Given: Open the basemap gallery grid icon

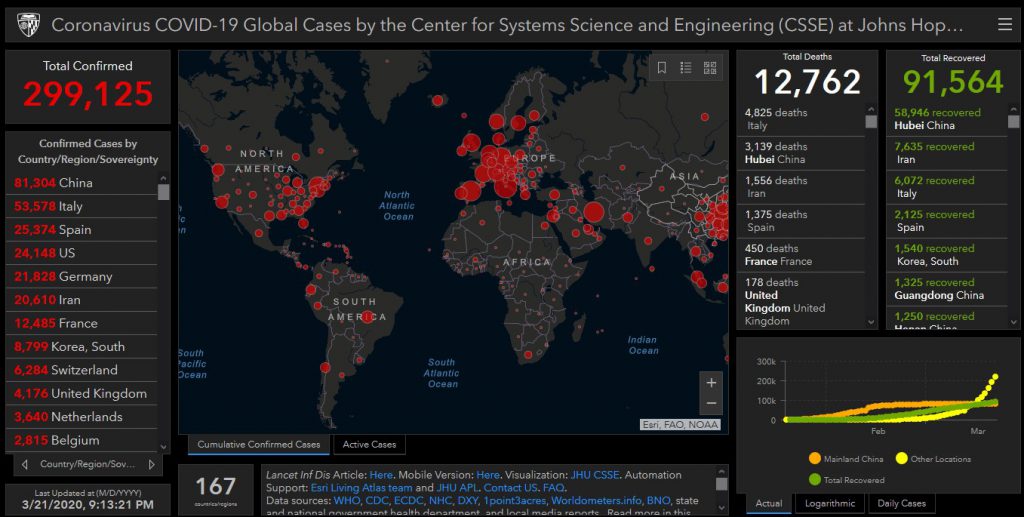Looking at the screenshot, I should point(710,67).
